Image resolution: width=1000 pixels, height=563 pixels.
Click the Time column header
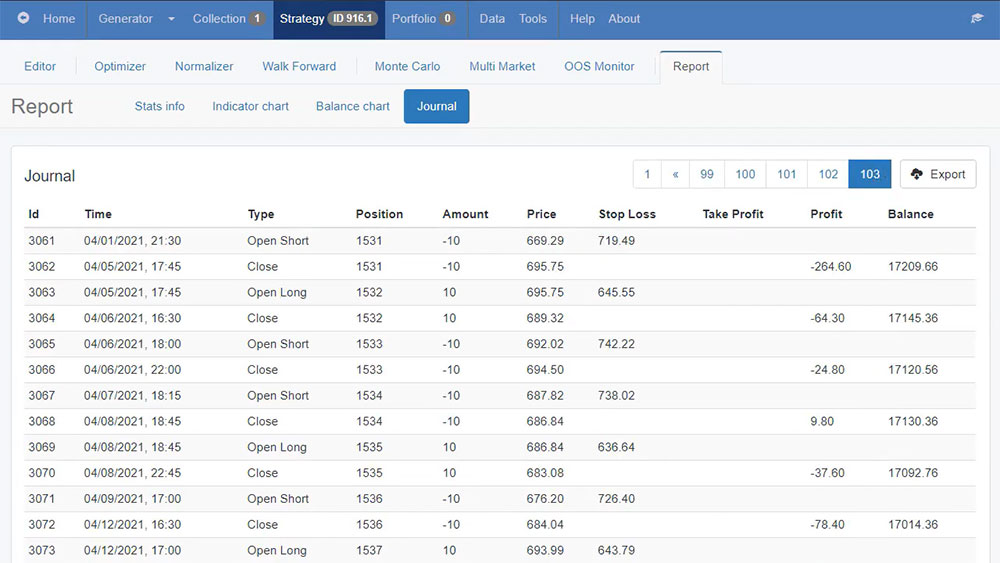[x=98, y=214]
